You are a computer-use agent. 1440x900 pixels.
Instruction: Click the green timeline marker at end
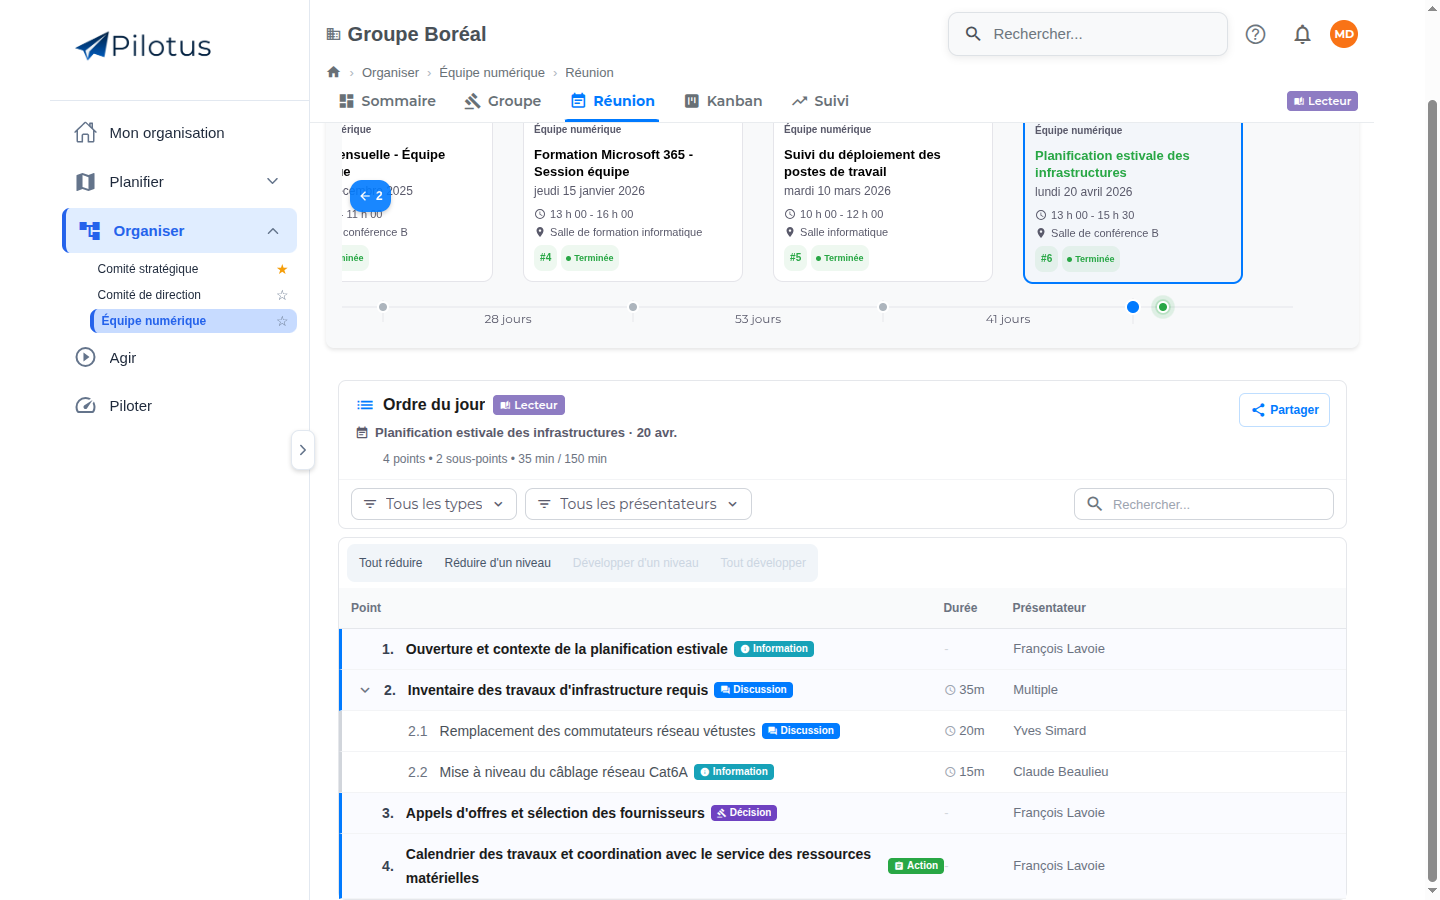point(1162,307)
